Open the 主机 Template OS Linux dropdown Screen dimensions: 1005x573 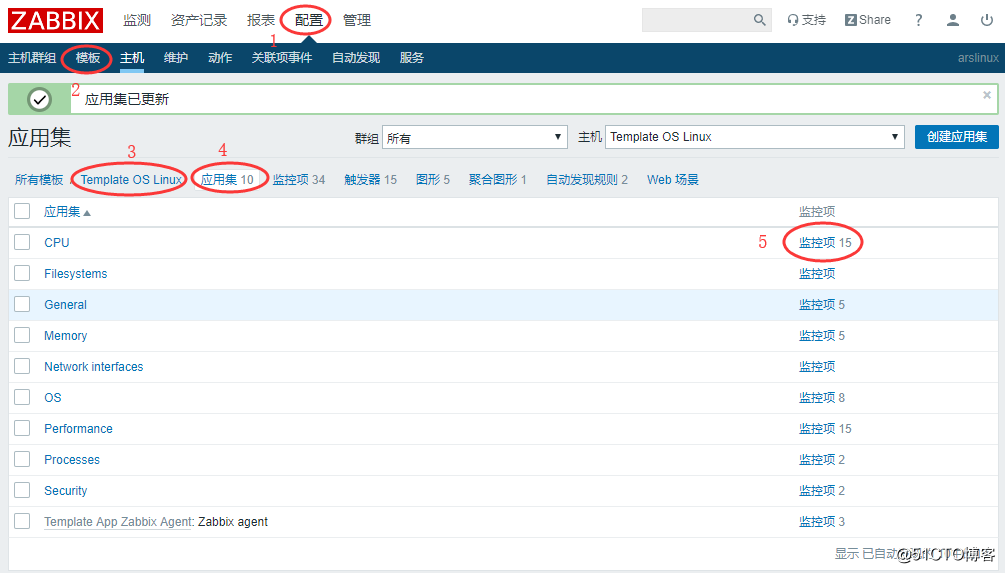tap(754, 137)
